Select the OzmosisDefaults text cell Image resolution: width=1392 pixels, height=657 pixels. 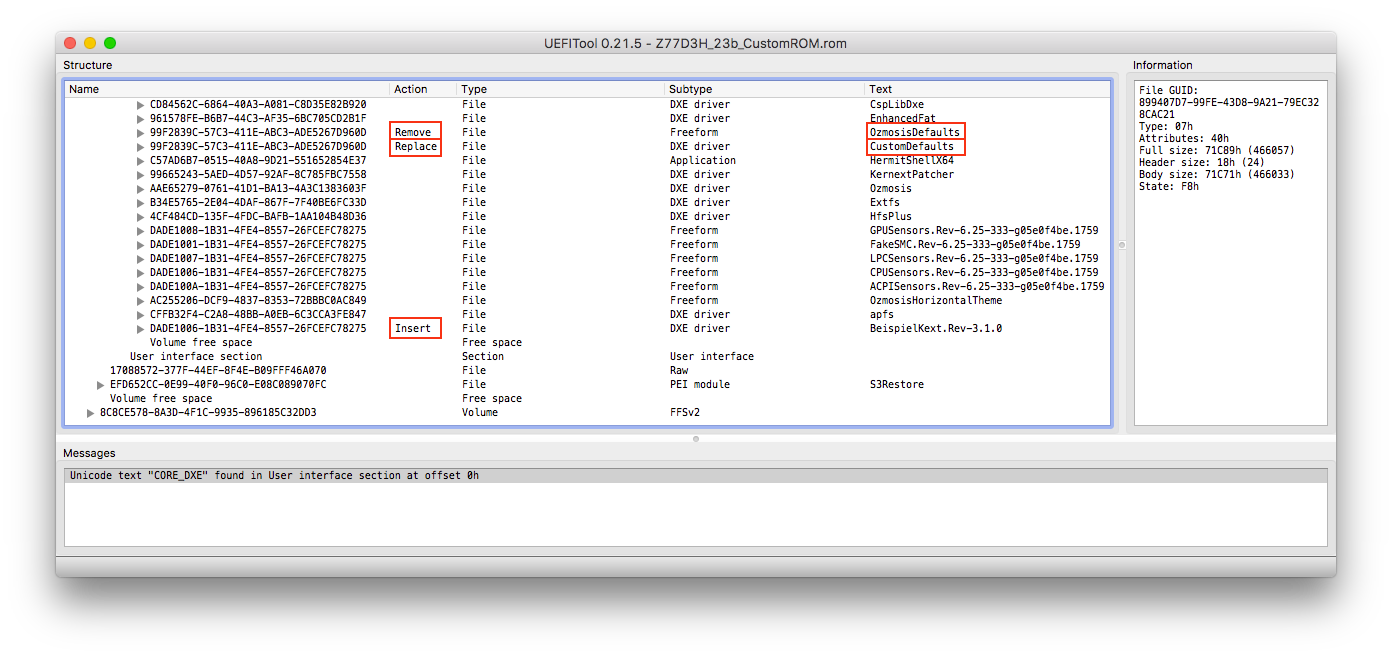(x=915, y=132)
